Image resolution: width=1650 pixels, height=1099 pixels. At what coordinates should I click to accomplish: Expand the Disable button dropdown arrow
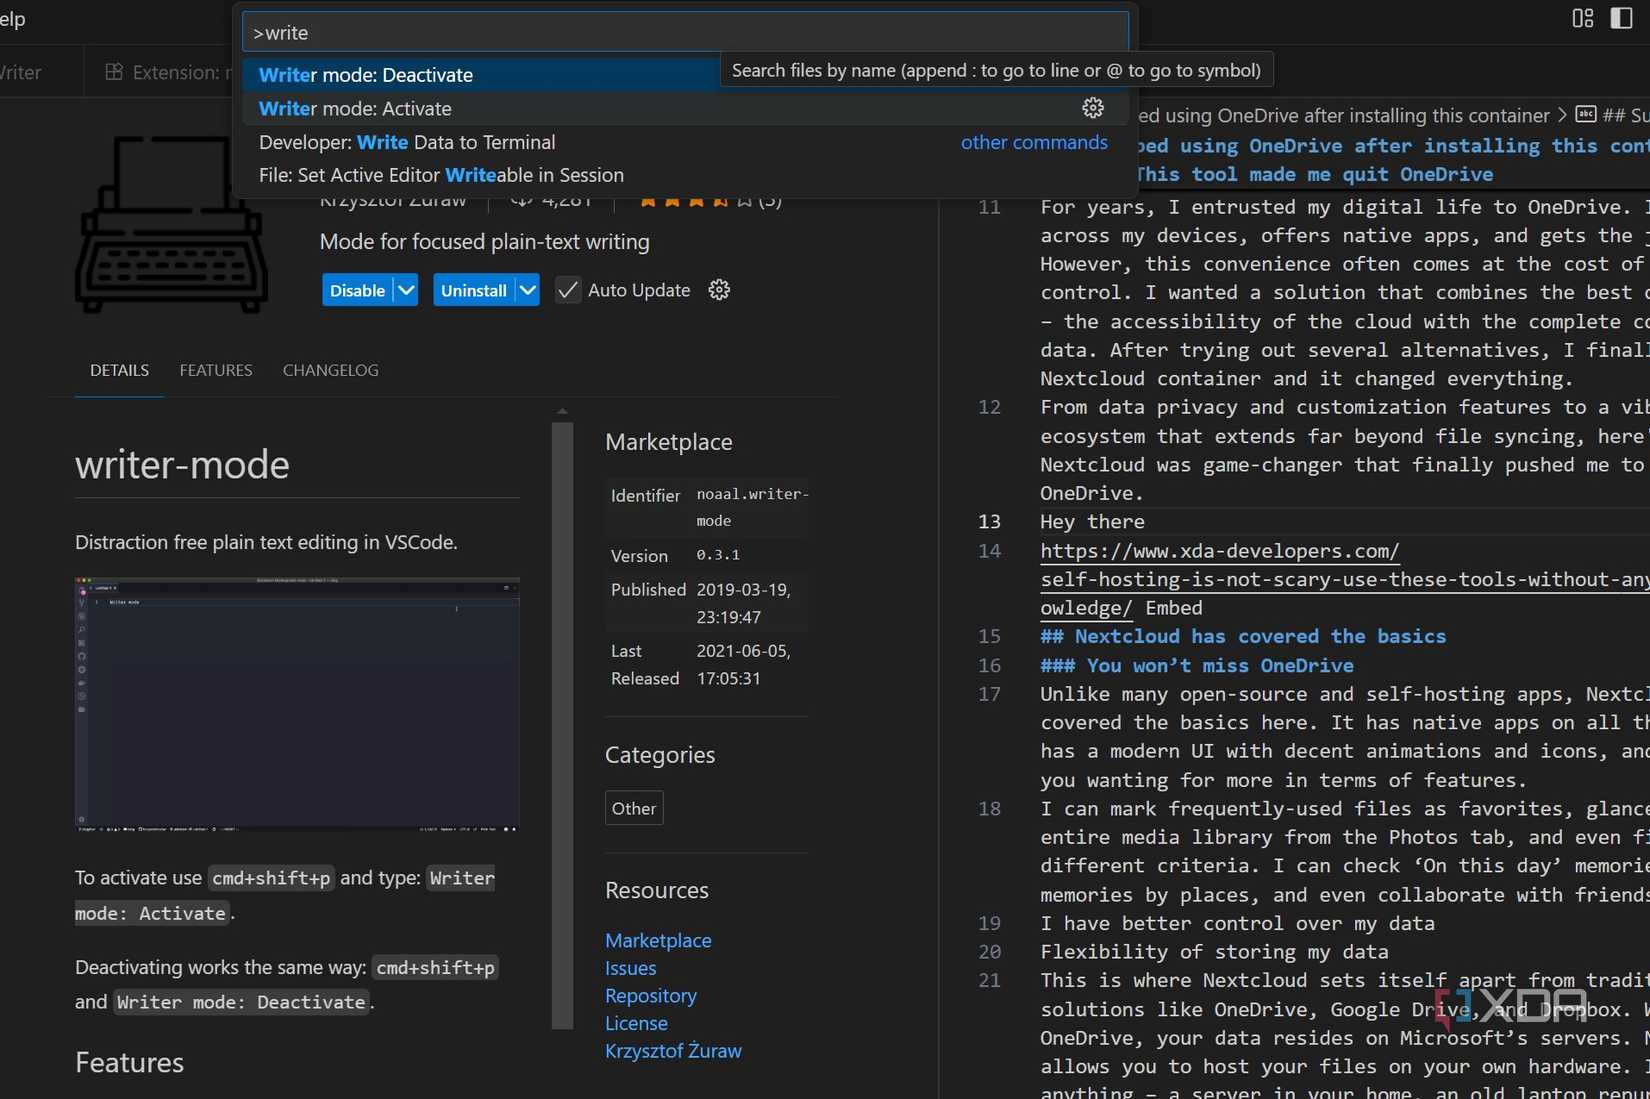406,290
